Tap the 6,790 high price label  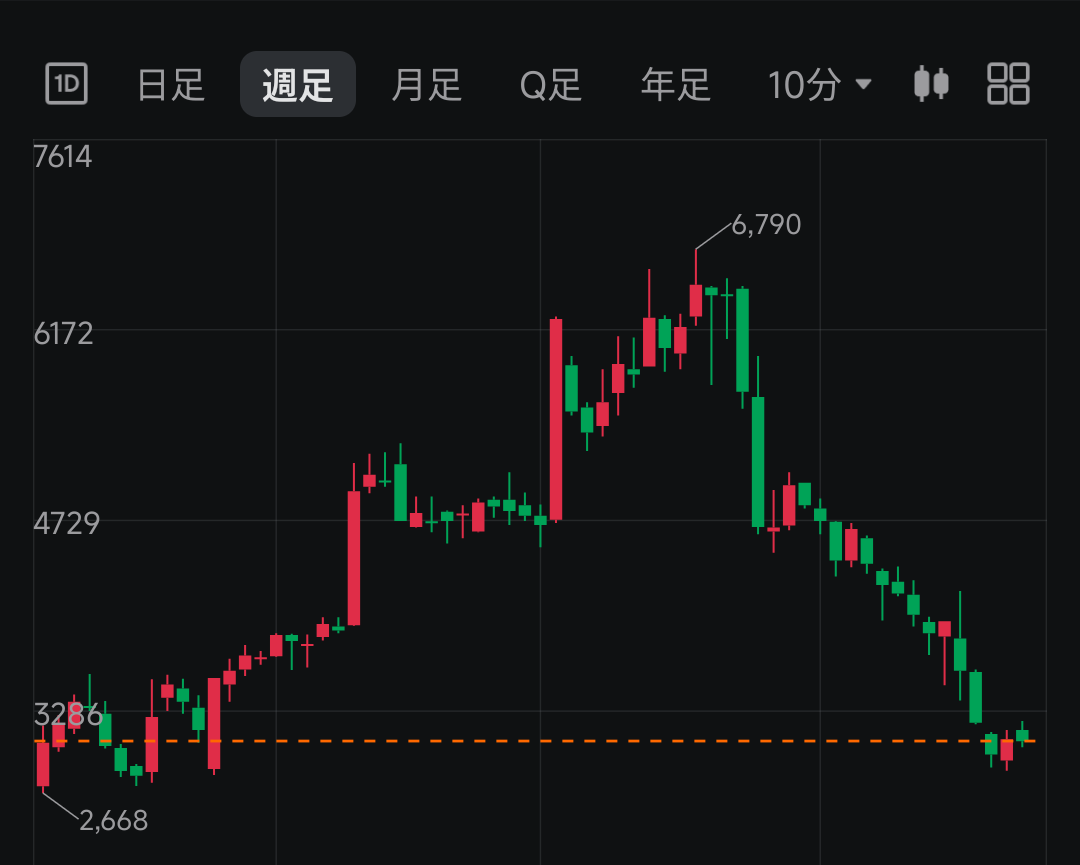(x=766, y=225)
